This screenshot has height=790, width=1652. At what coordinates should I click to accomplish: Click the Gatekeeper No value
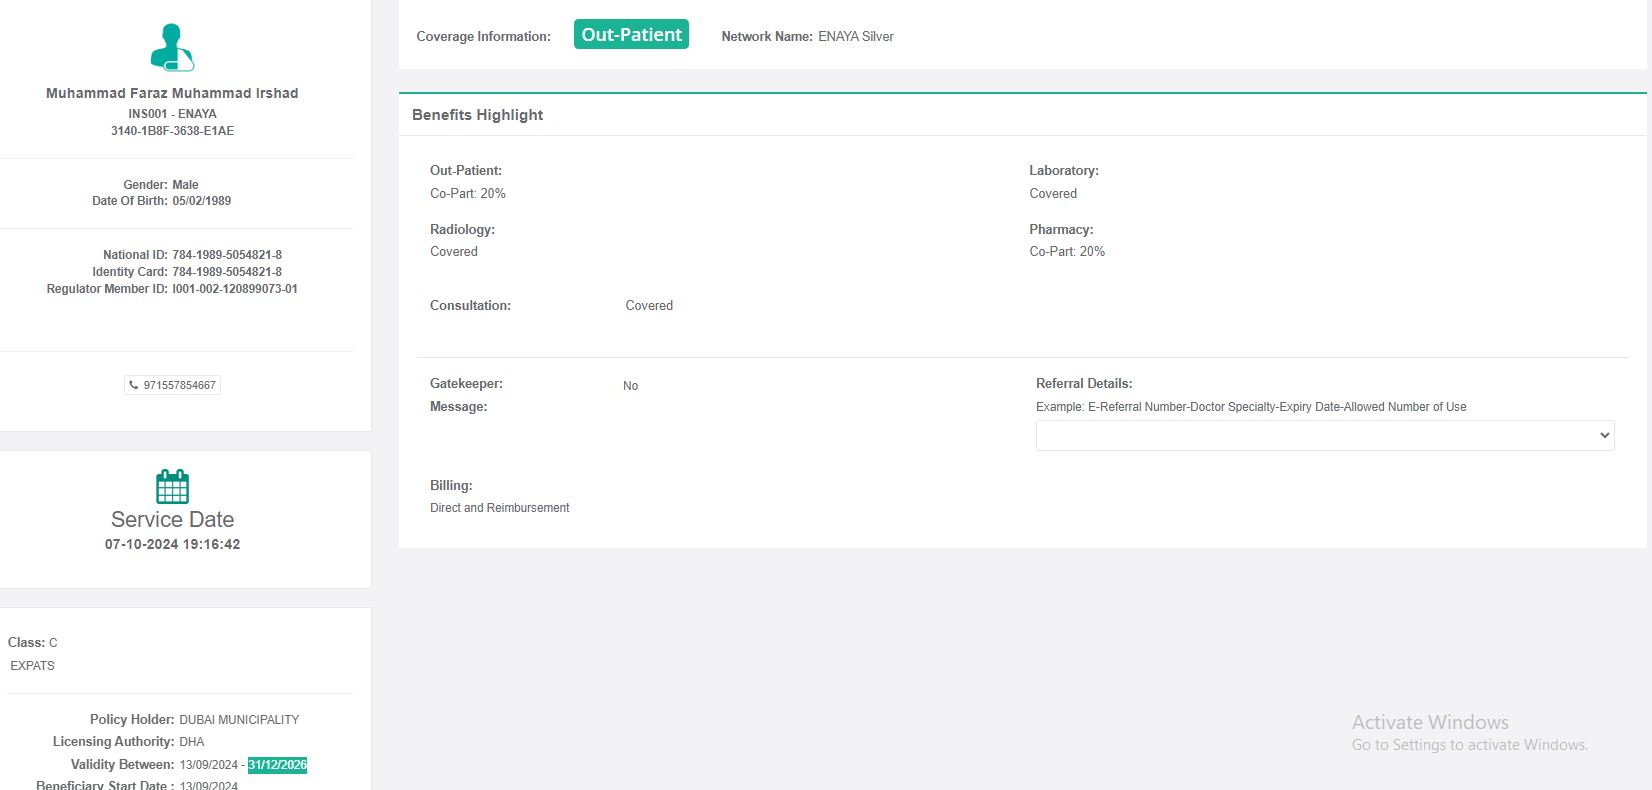[x=630, y=386]
